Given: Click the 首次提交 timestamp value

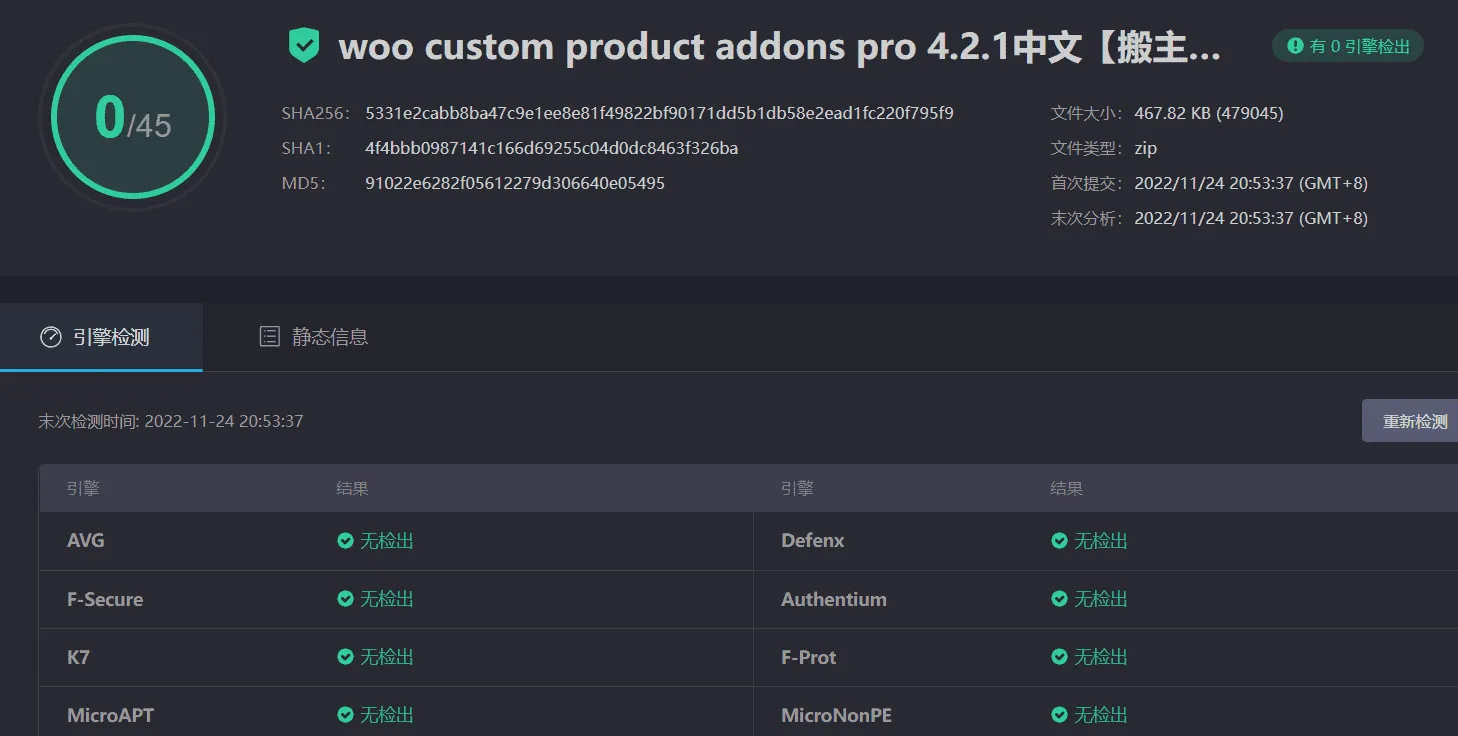Looking at the screenshot, I should coord(1251,183).
